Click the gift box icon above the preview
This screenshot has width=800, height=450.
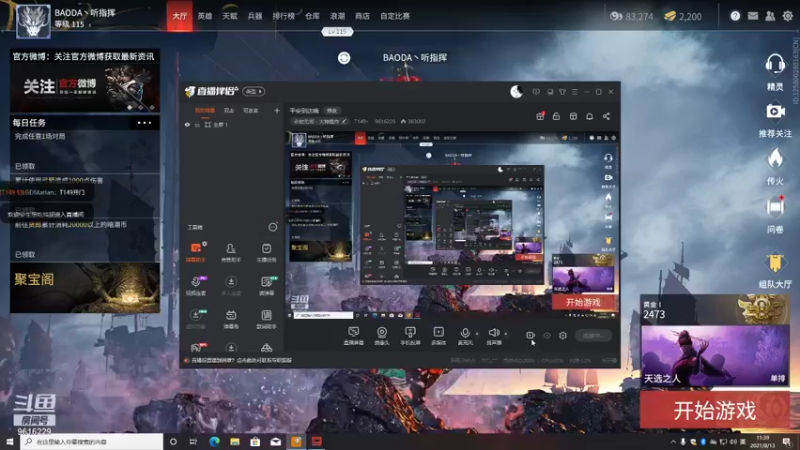tap(540, 116)
